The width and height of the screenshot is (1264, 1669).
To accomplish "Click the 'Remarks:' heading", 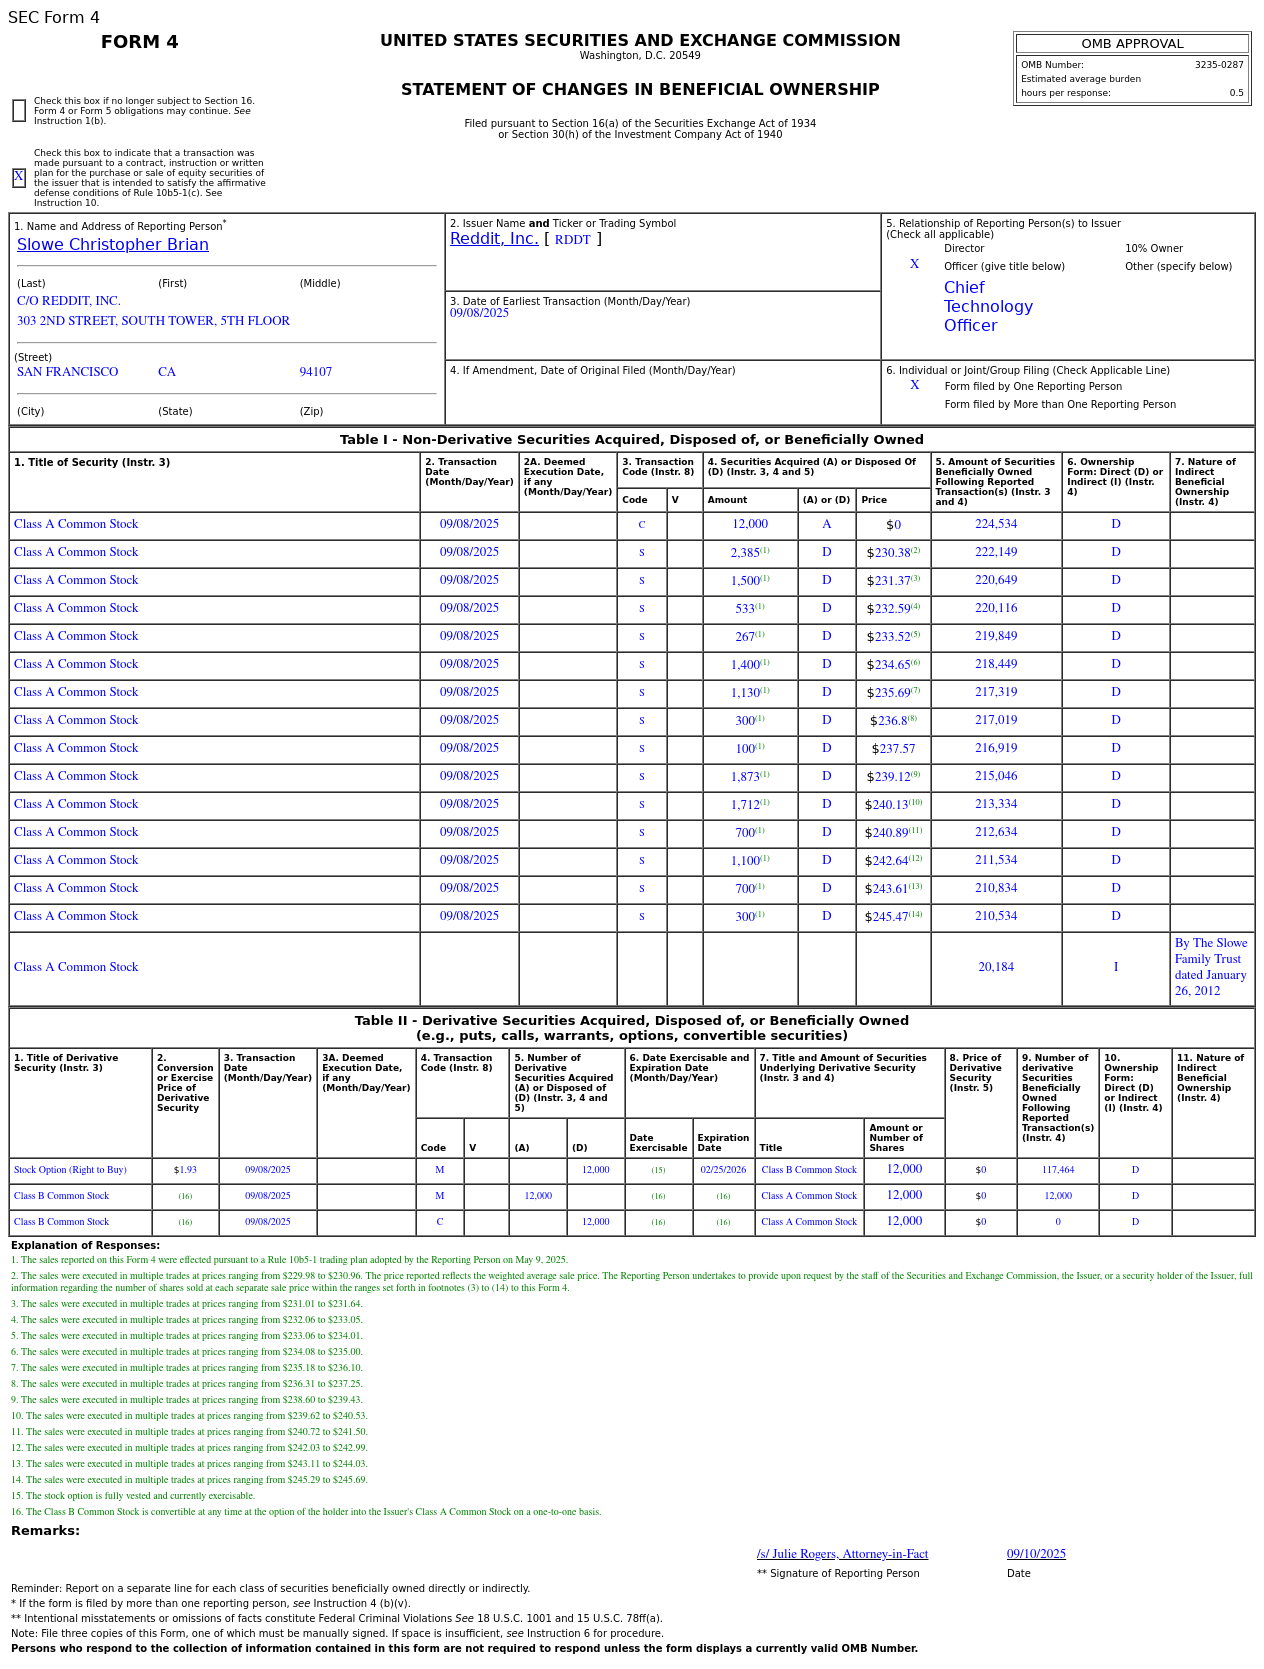I will [45, 1531].
